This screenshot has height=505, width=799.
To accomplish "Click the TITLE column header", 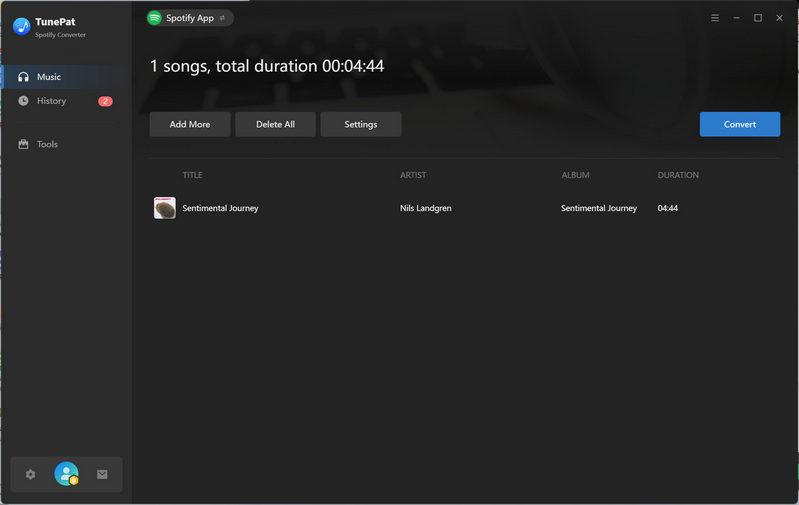I will coord(192,175).
